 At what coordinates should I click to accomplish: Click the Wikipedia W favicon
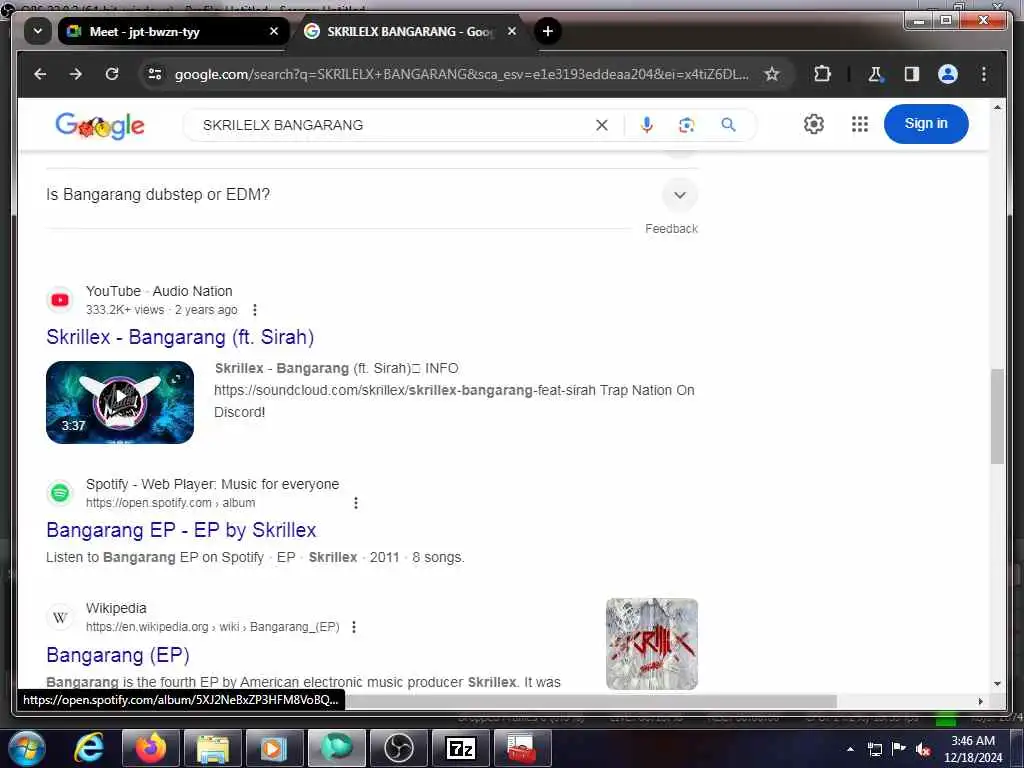[x=60, y=617]
